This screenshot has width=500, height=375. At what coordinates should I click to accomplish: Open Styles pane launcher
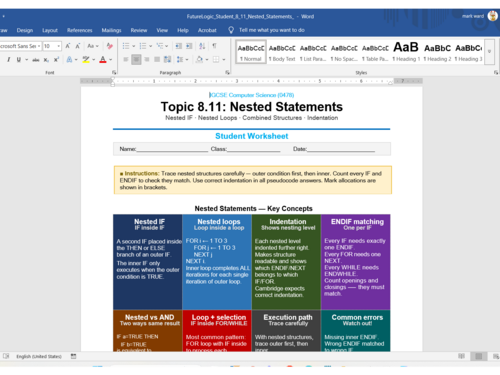click(x=496, y=72)
